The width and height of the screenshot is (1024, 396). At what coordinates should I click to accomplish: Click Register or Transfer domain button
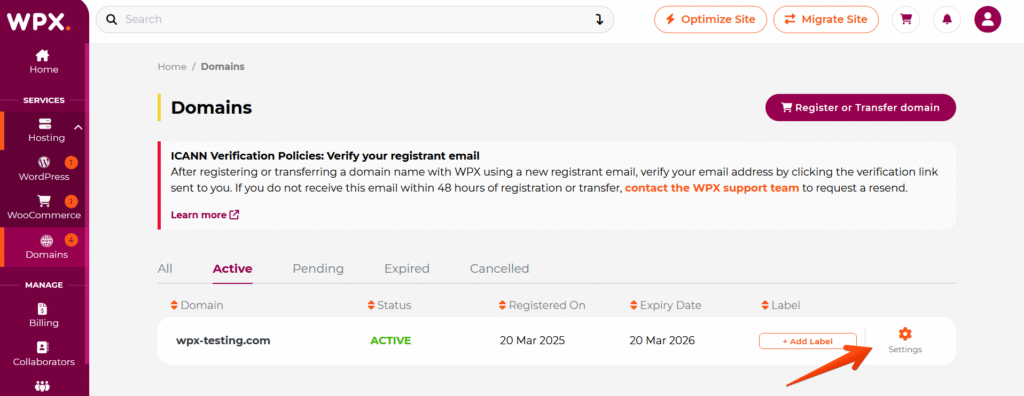pos(861,108)
